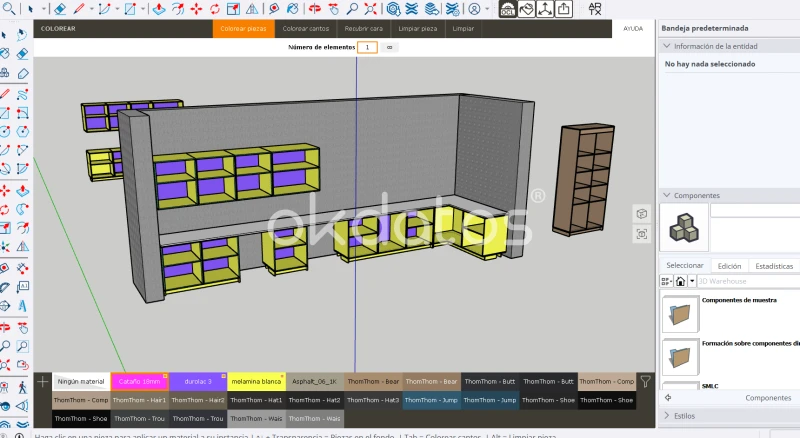
Task: Click the Limpiar pieza button
Action: (417, 29)
